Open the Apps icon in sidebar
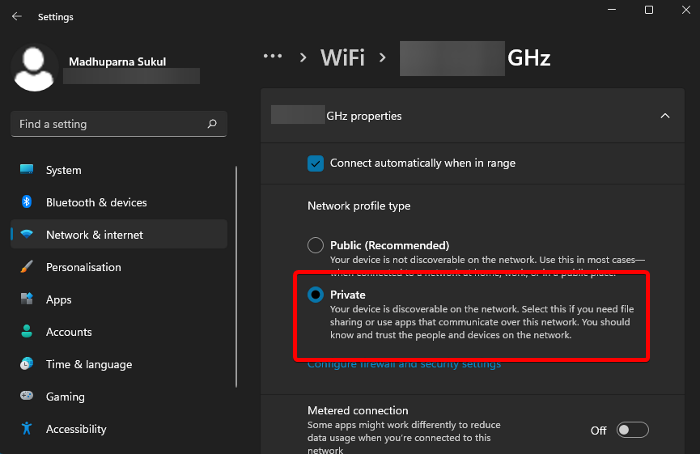Viewport: 700px width, 454px height. 26,300
